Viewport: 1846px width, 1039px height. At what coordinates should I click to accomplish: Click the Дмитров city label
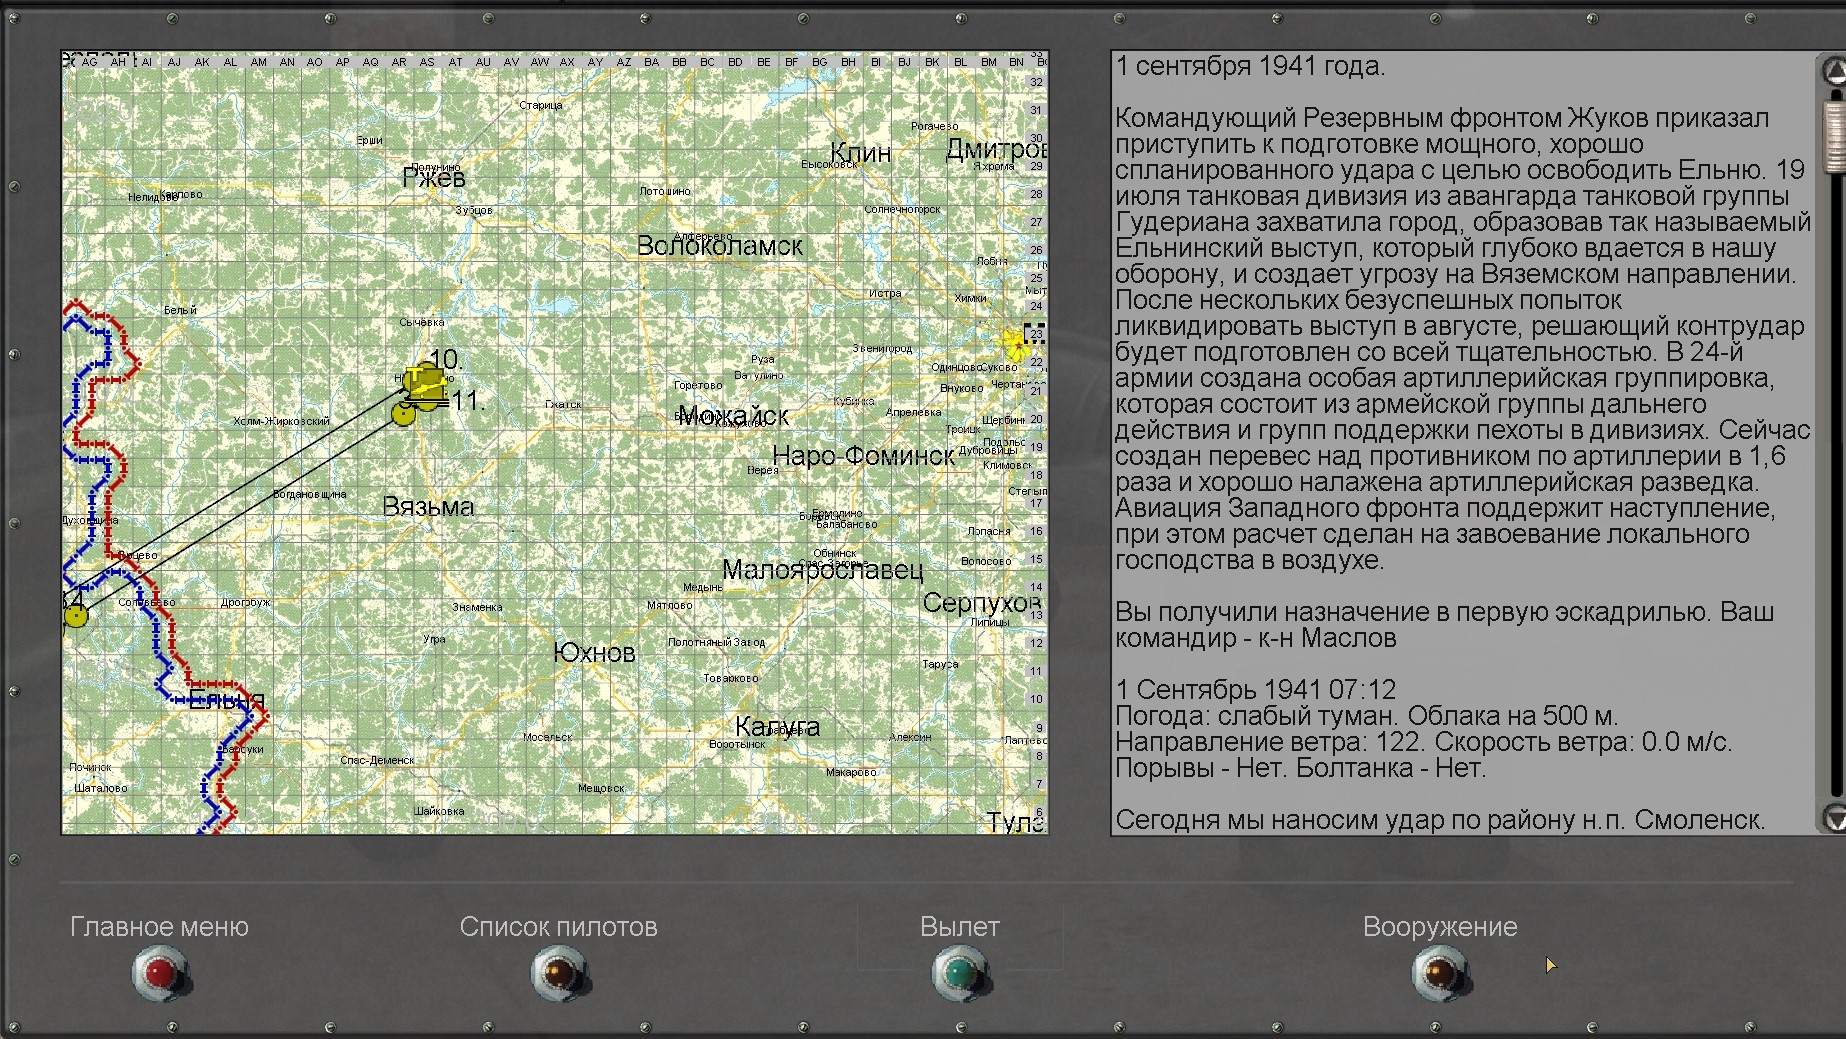point(996,150)
